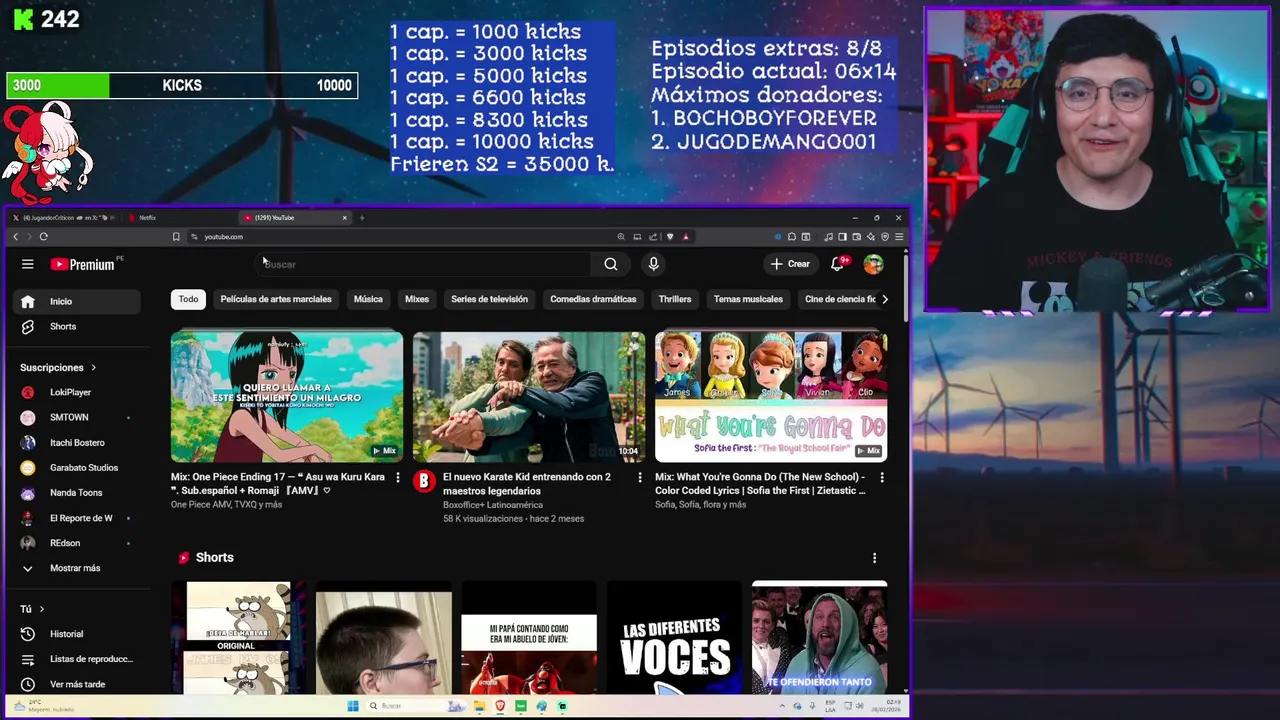Expand Mostrar más subscriptions list
The image size is (1280, 720).
pyautogui.click(x=77, y=568)
